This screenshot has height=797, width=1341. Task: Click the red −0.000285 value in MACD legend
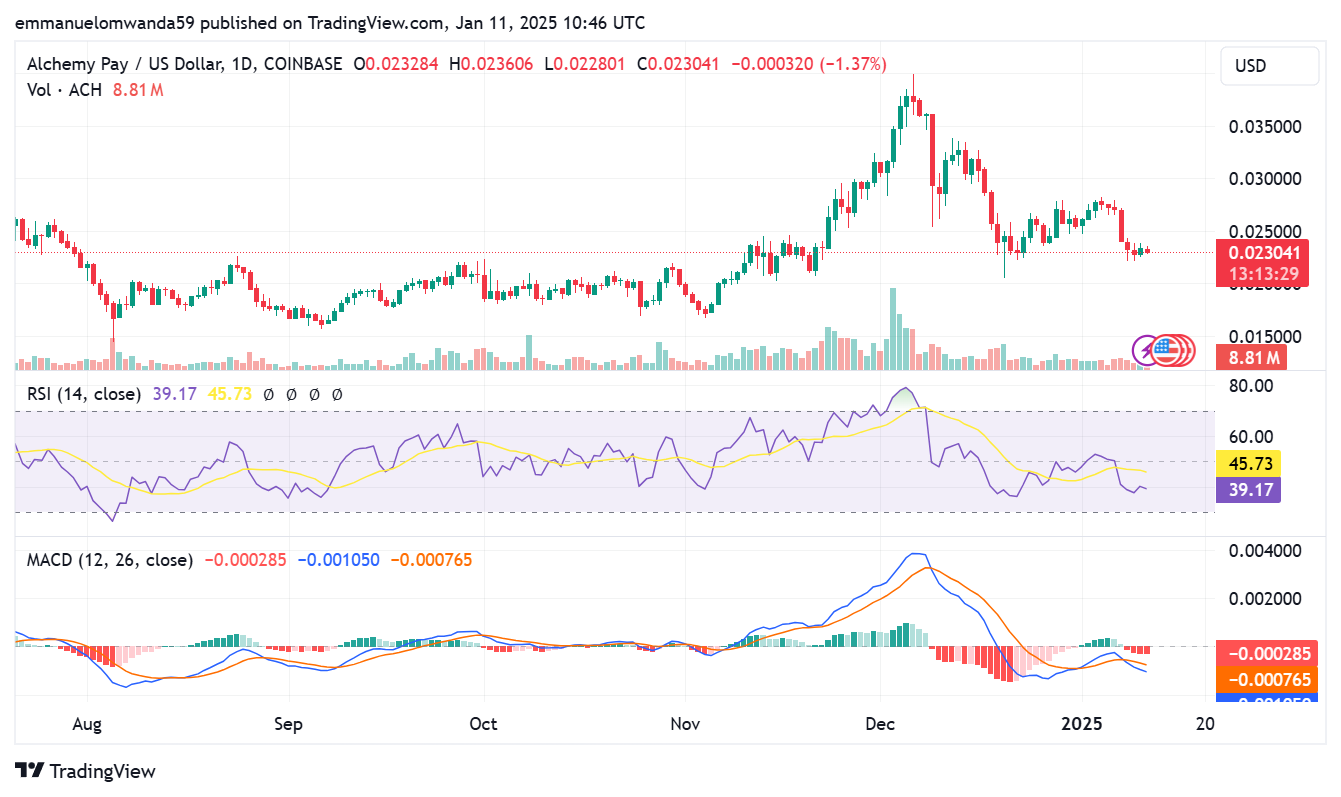click(245, 560)
